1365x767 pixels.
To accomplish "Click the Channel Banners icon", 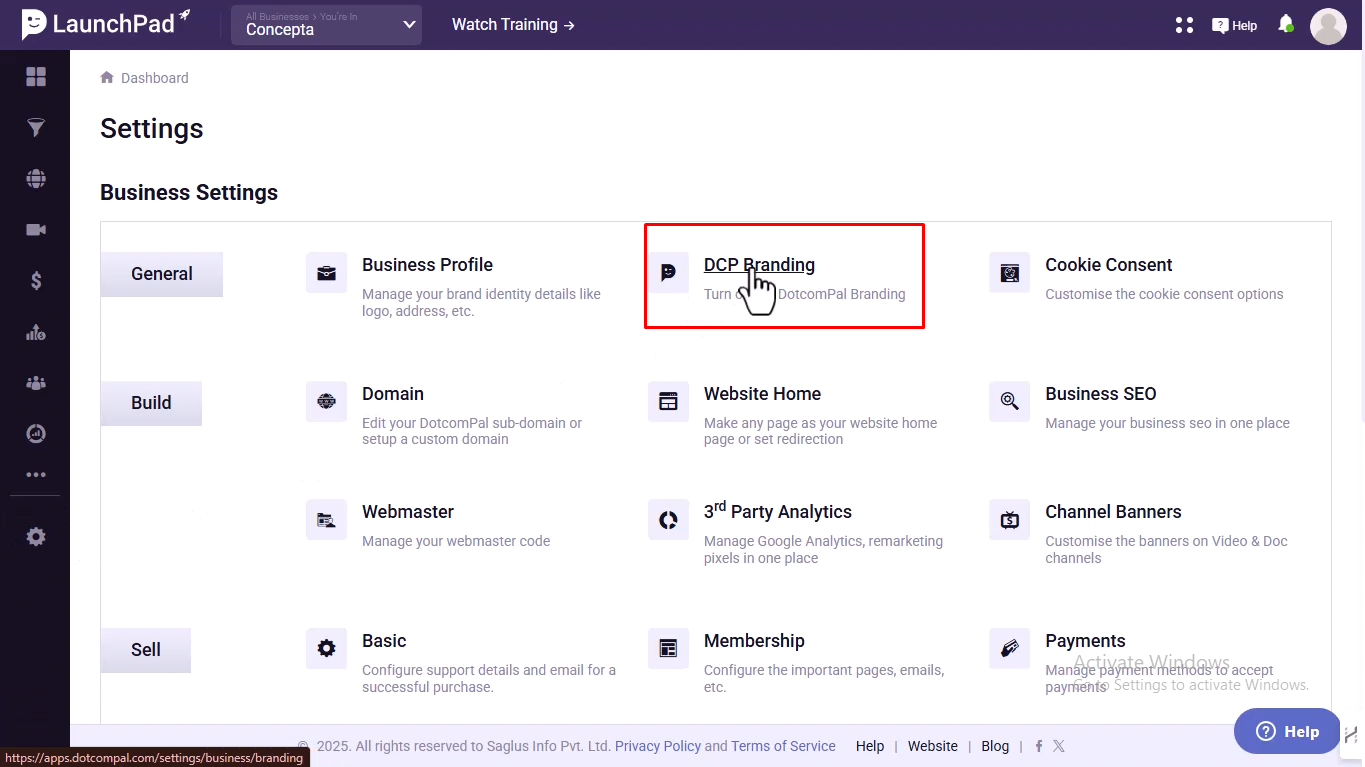I will coord(1010,520).
